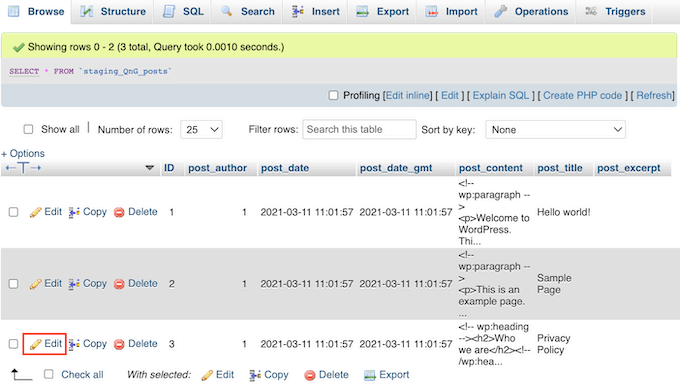Click the Operations wrench icon
This screenshot has width=680, height=384.
point(500,11)
